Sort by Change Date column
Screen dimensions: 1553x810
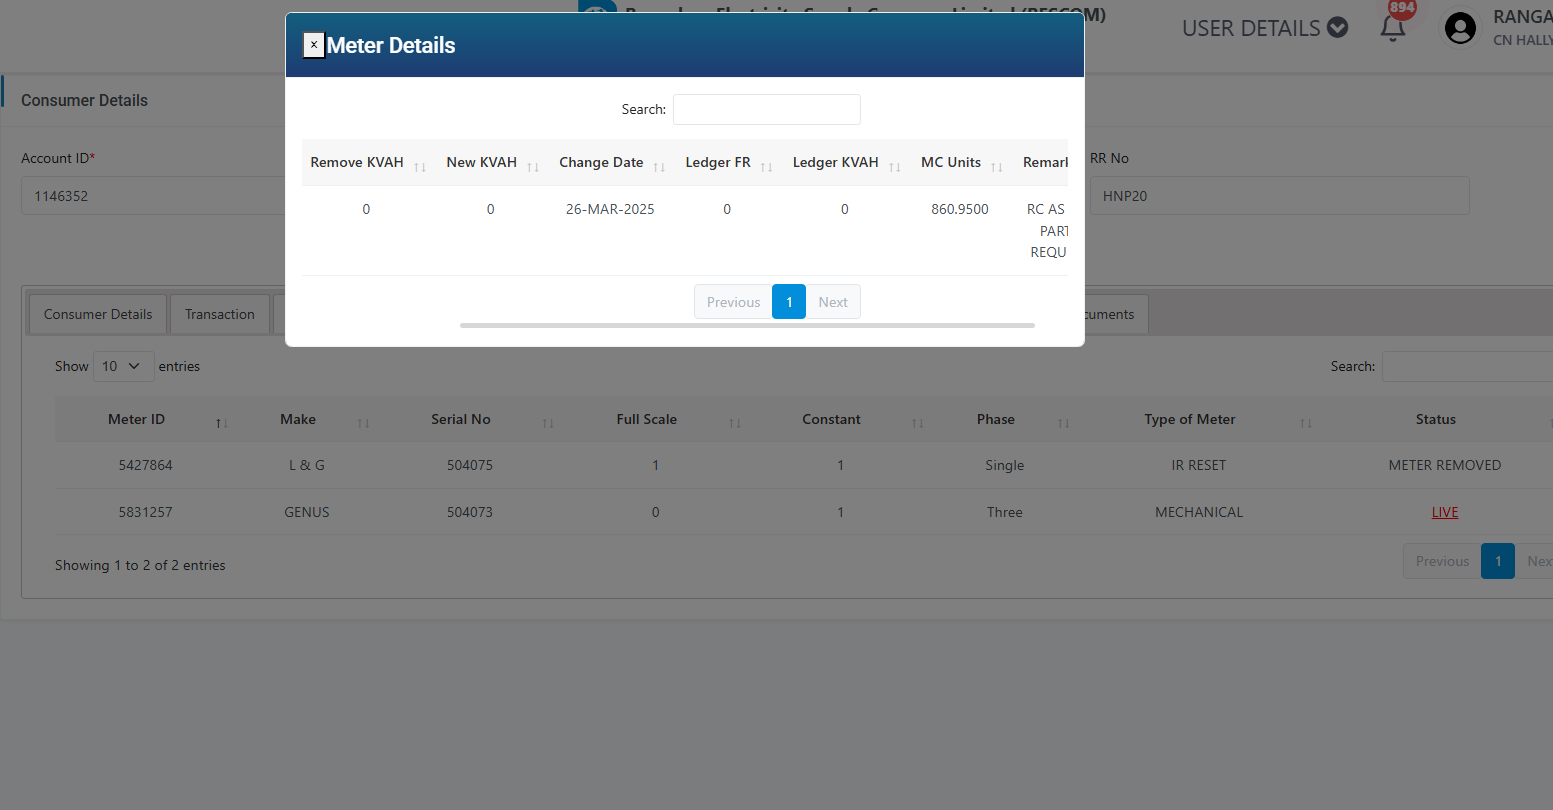611,163
